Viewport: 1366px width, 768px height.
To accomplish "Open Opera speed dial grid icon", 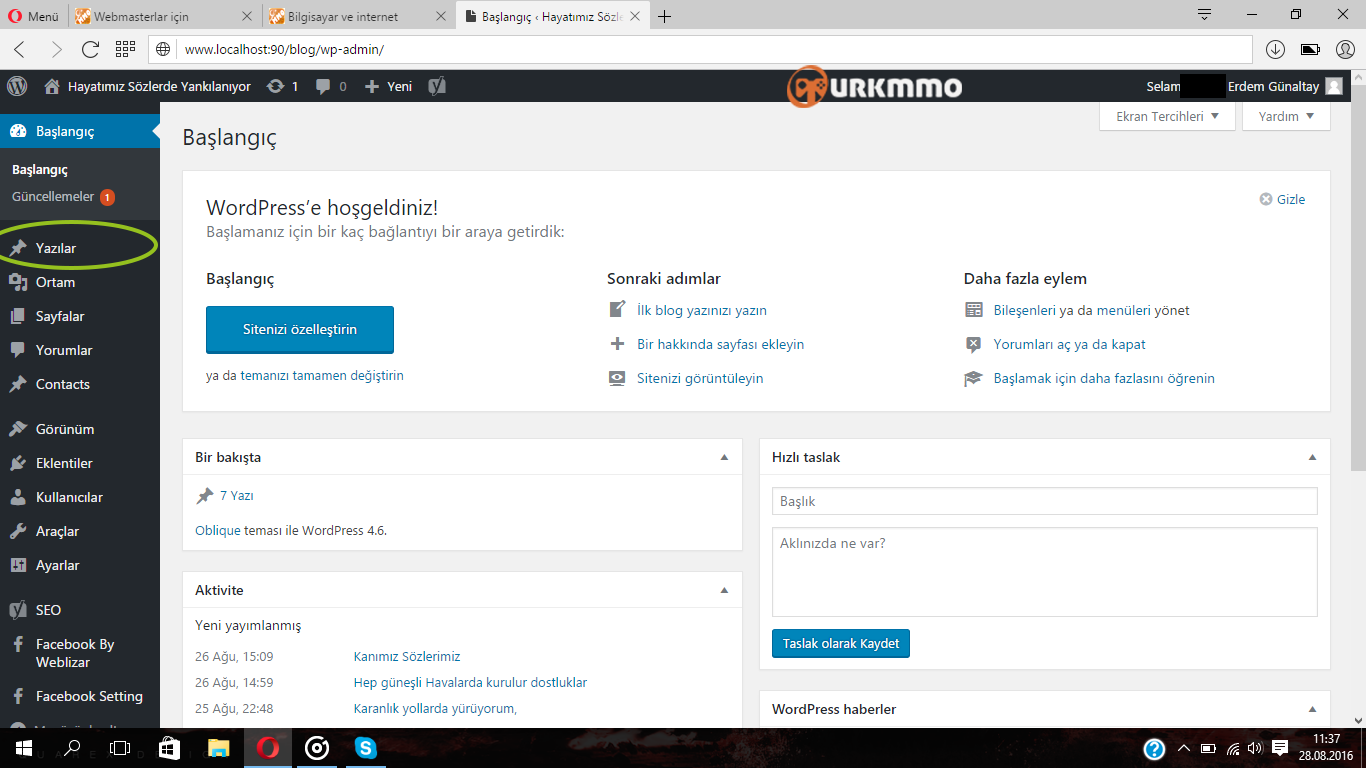I will pos(125,49).
